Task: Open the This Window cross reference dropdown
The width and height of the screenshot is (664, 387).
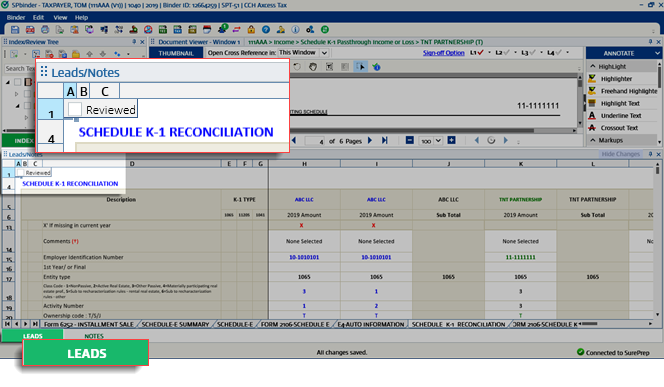Action: point(324,53)
